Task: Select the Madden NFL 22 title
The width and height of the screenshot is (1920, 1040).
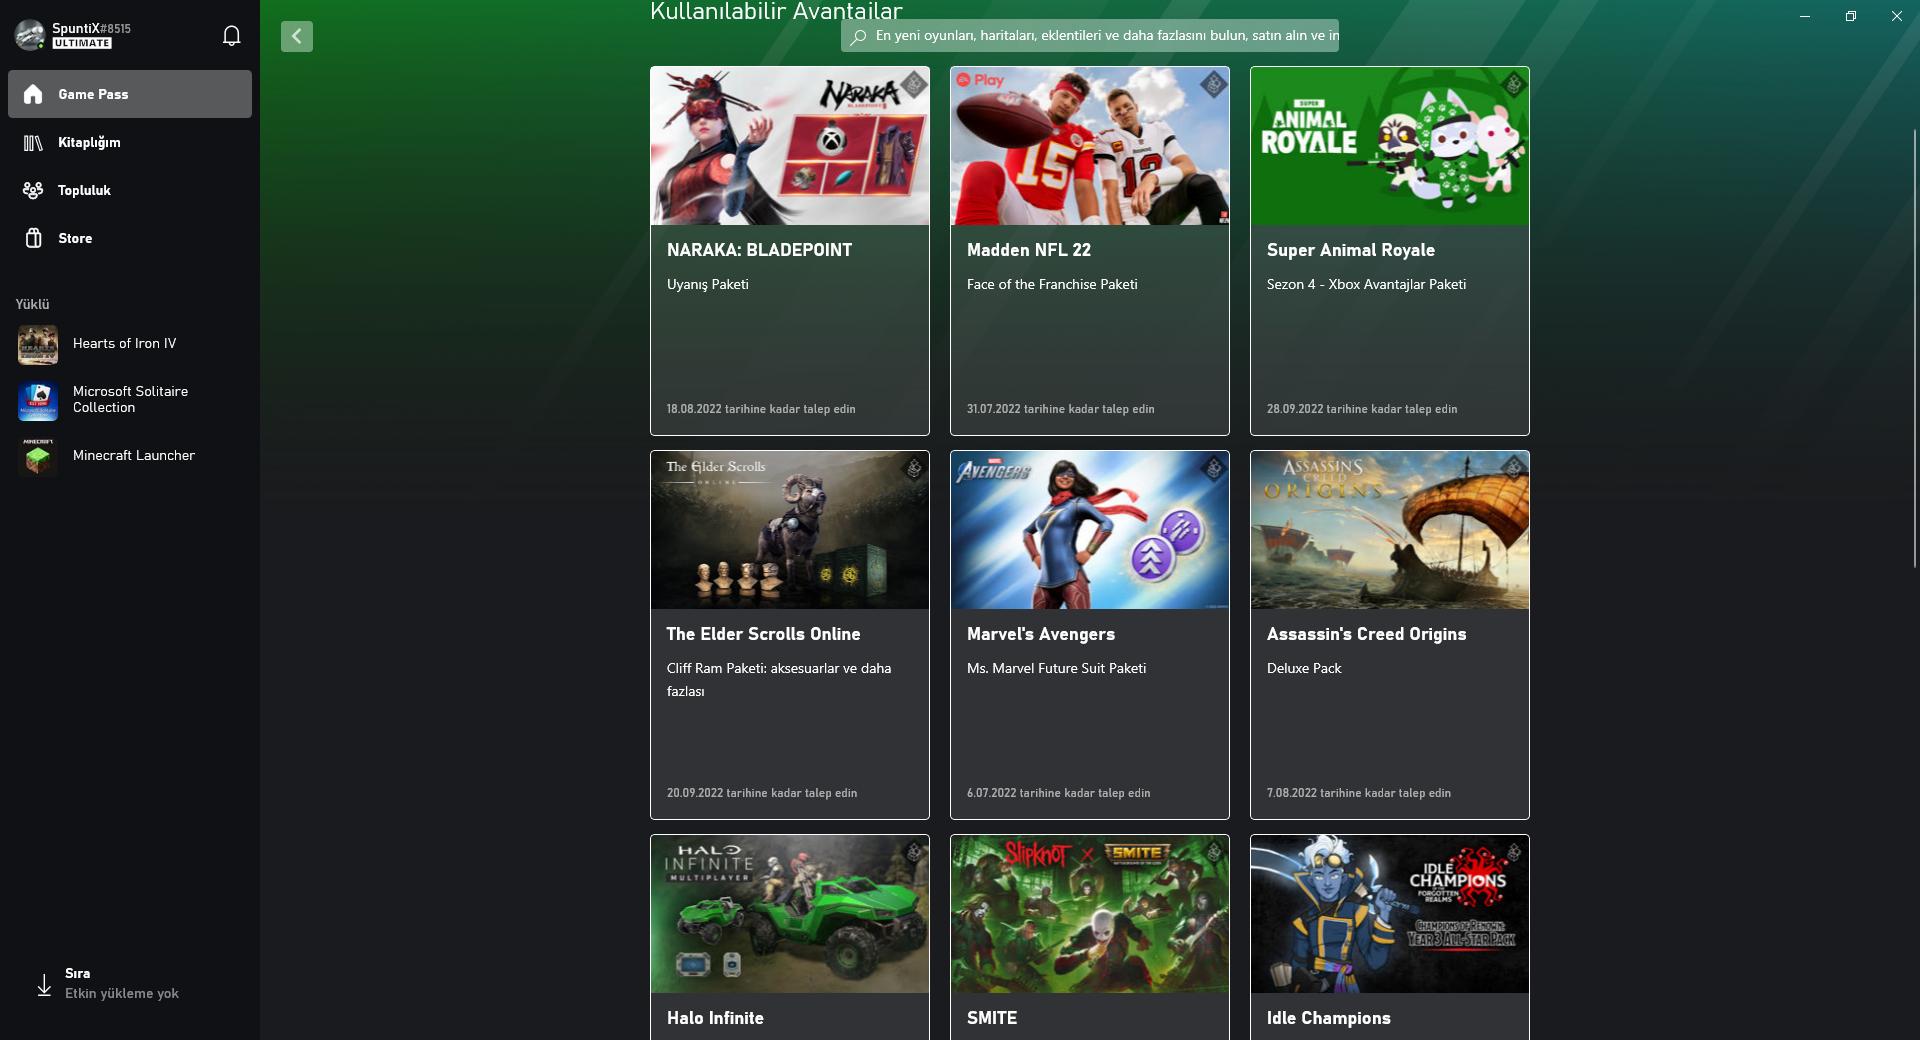Action: point(1029,250)
